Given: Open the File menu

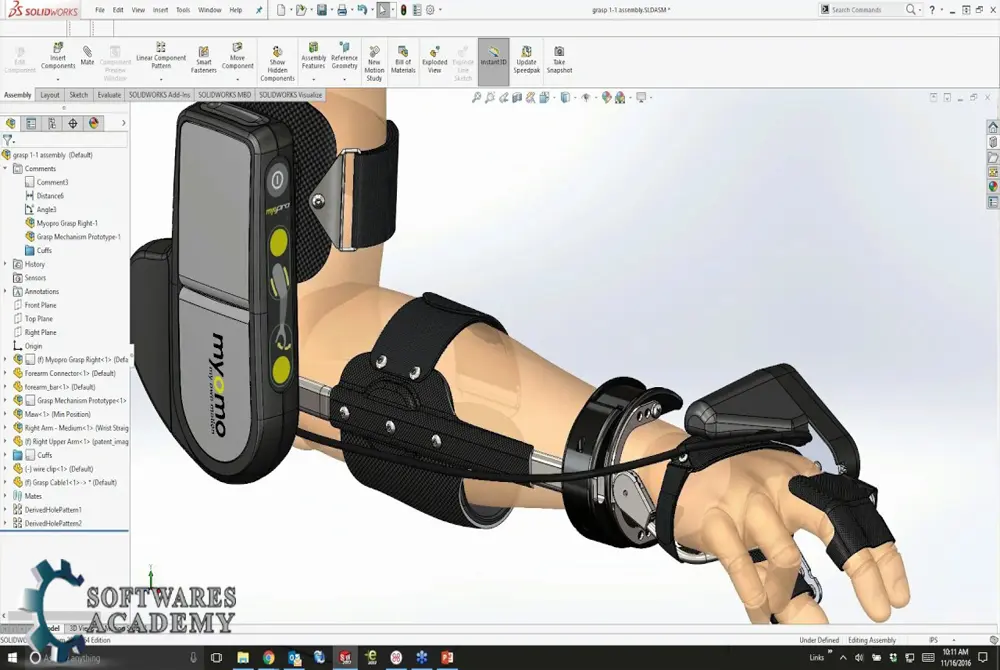Looking at the screenshot, I should [100, 10].
